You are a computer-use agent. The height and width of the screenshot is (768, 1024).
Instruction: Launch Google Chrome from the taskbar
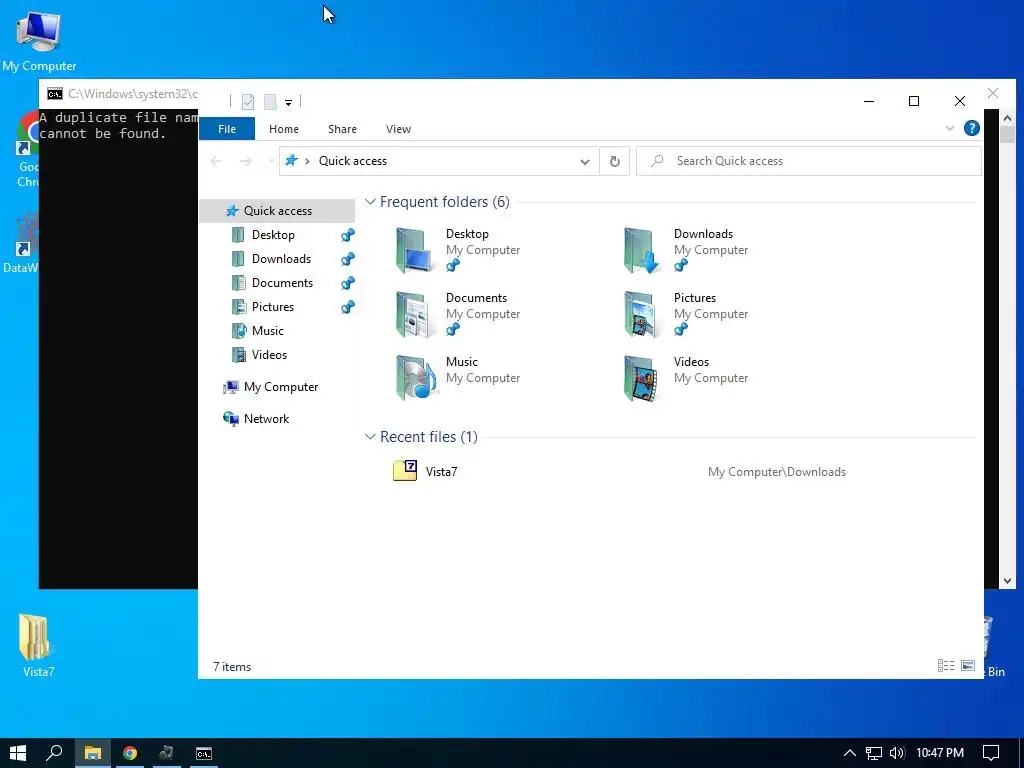tap(129, 753)
